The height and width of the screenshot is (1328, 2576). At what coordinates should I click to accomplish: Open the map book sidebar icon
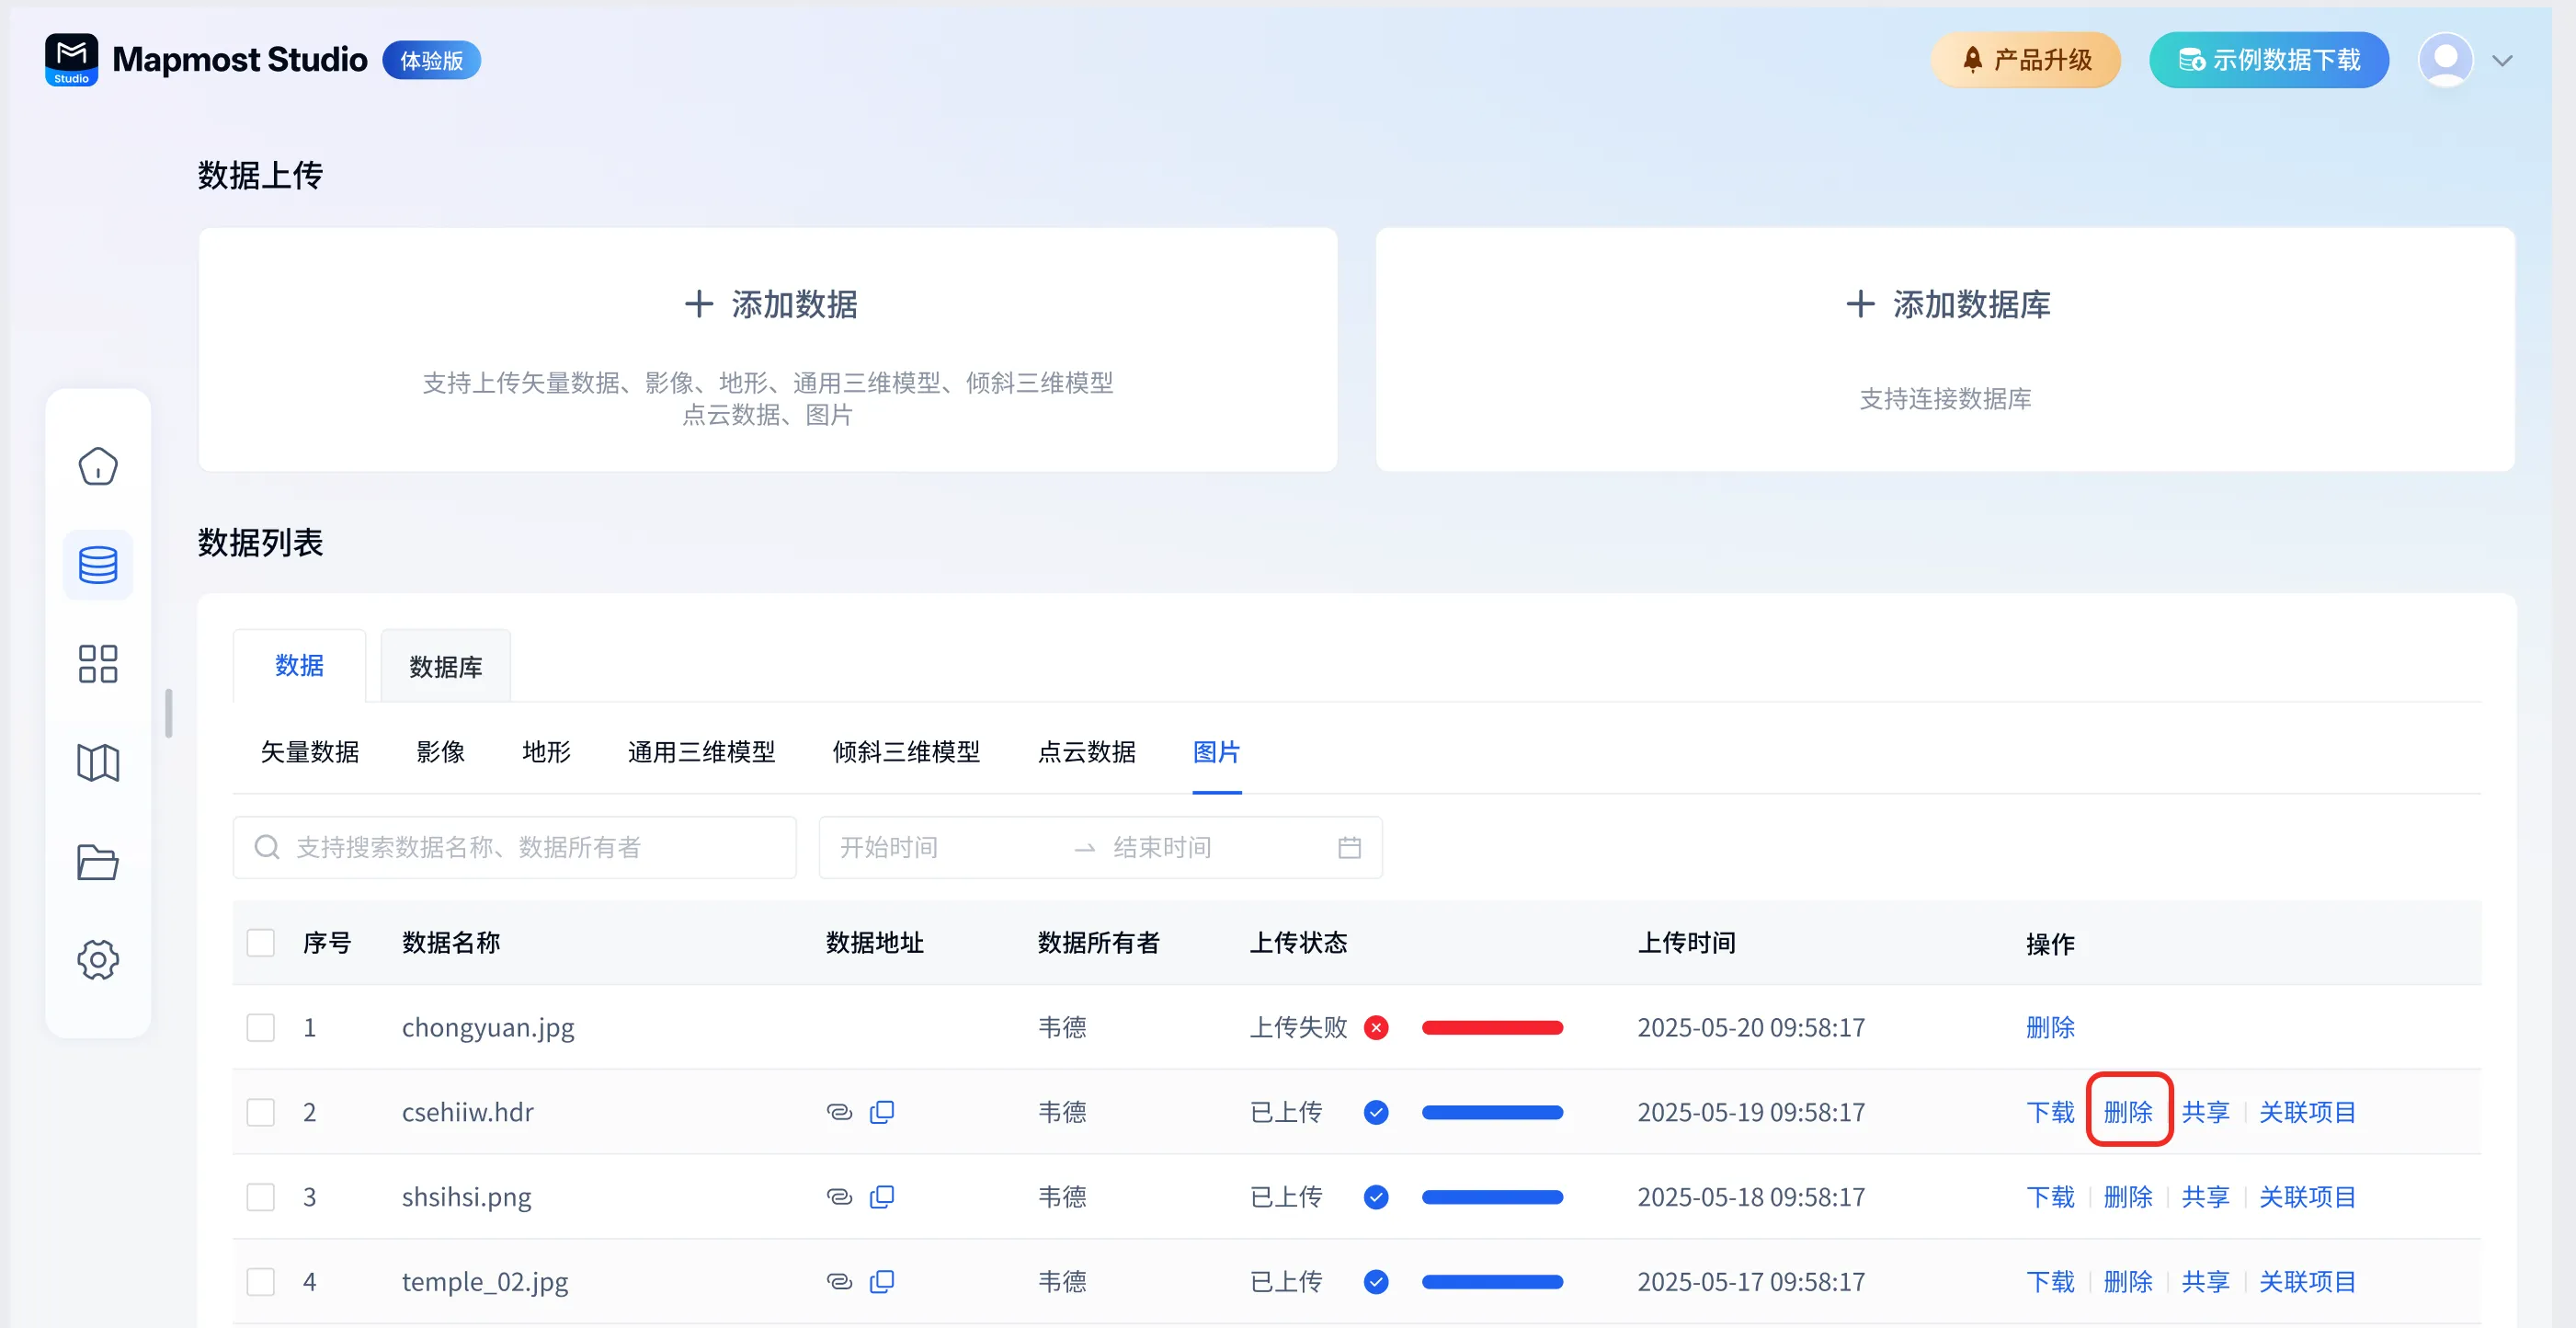tap(98, 763)
